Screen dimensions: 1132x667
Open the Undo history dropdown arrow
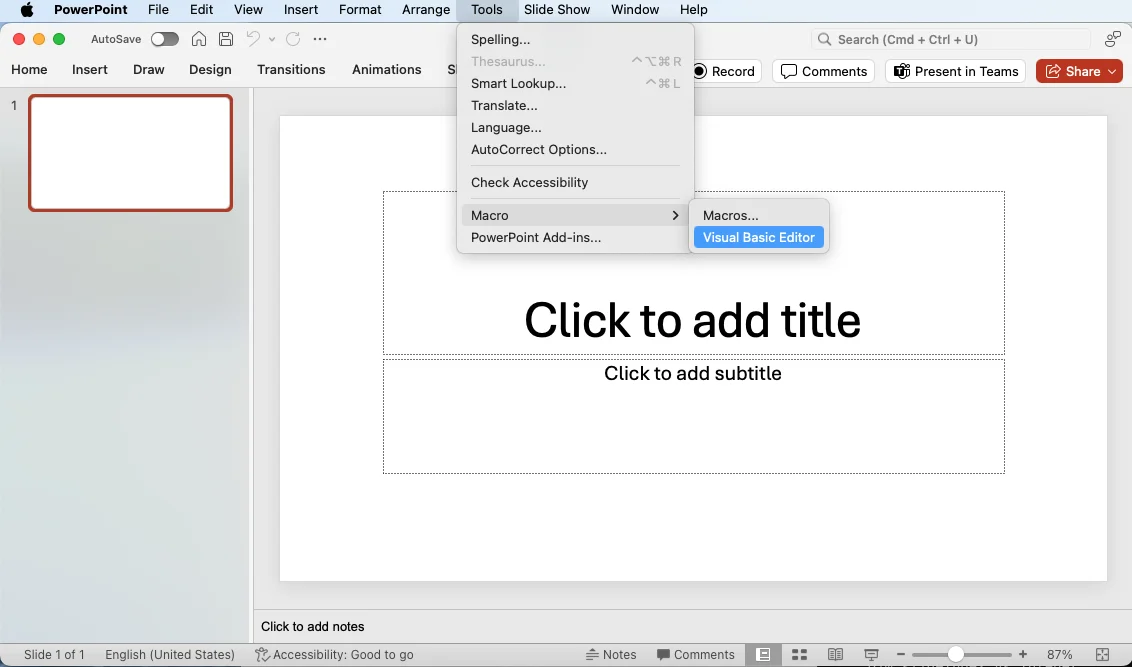pos(272,40)
